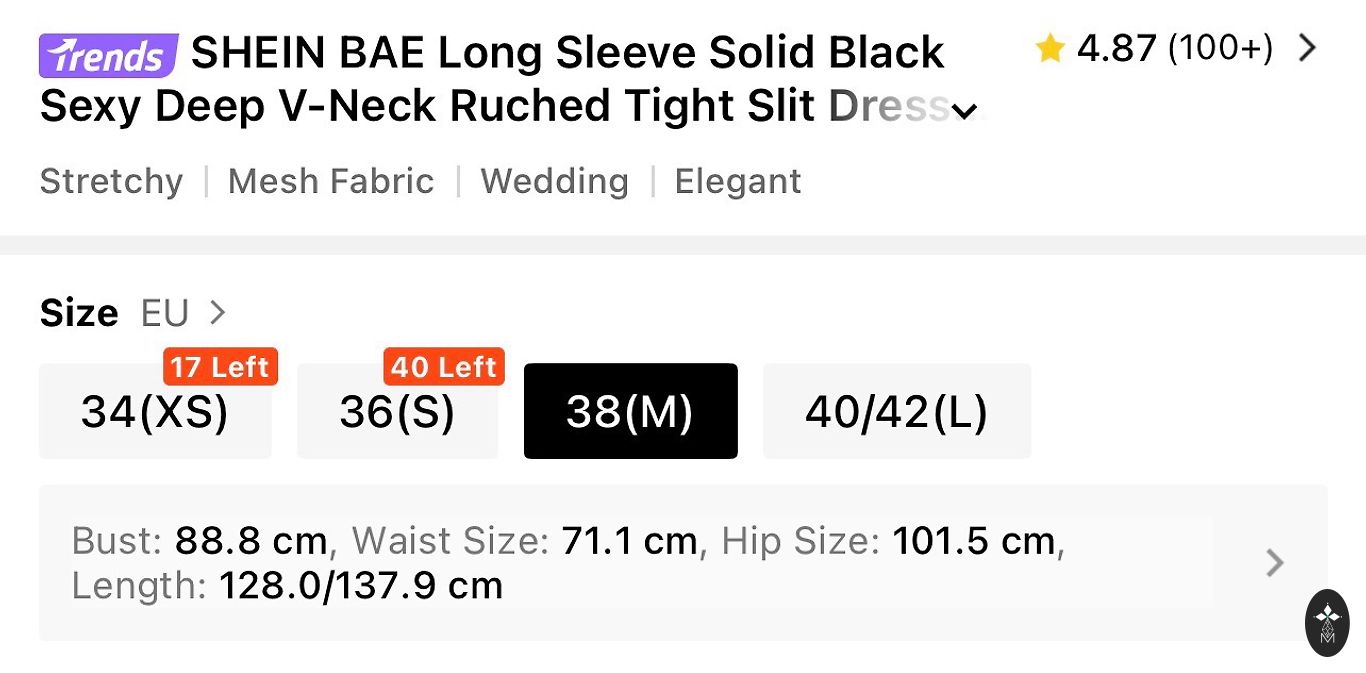Open the (100+) reviews count

tap(1220, 48)
